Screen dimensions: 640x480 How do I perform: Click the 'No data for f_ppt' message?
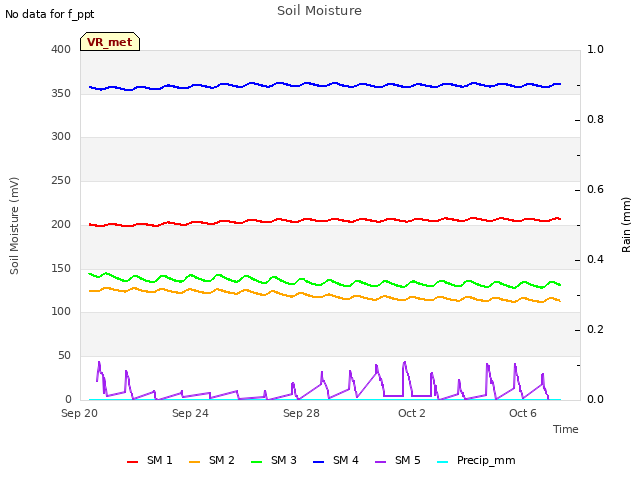49,14
